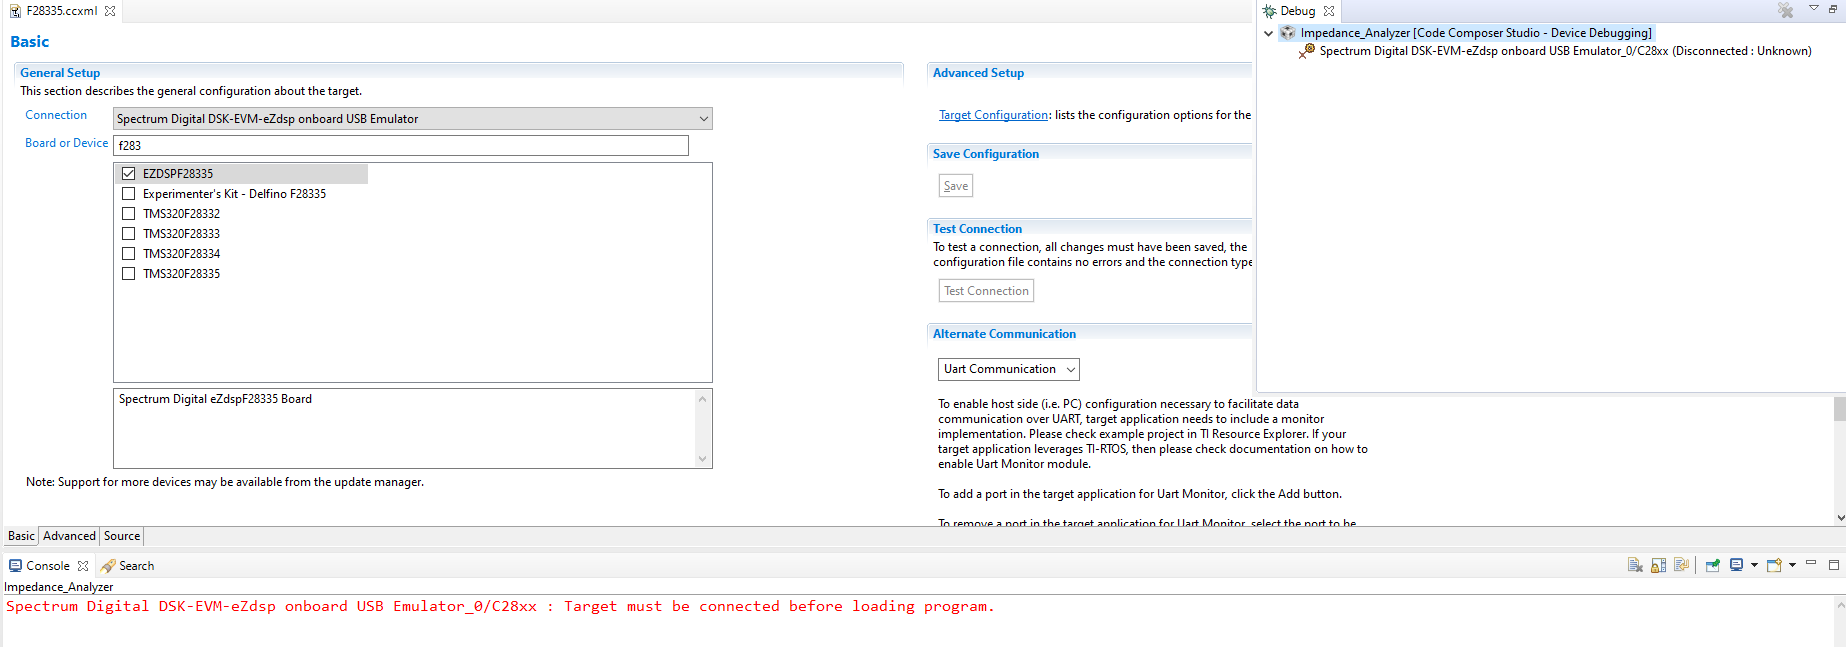Check the TMS320F28334 device
Image resolution: width=1846 pixels, height=647 pixels.
(128, 253)
